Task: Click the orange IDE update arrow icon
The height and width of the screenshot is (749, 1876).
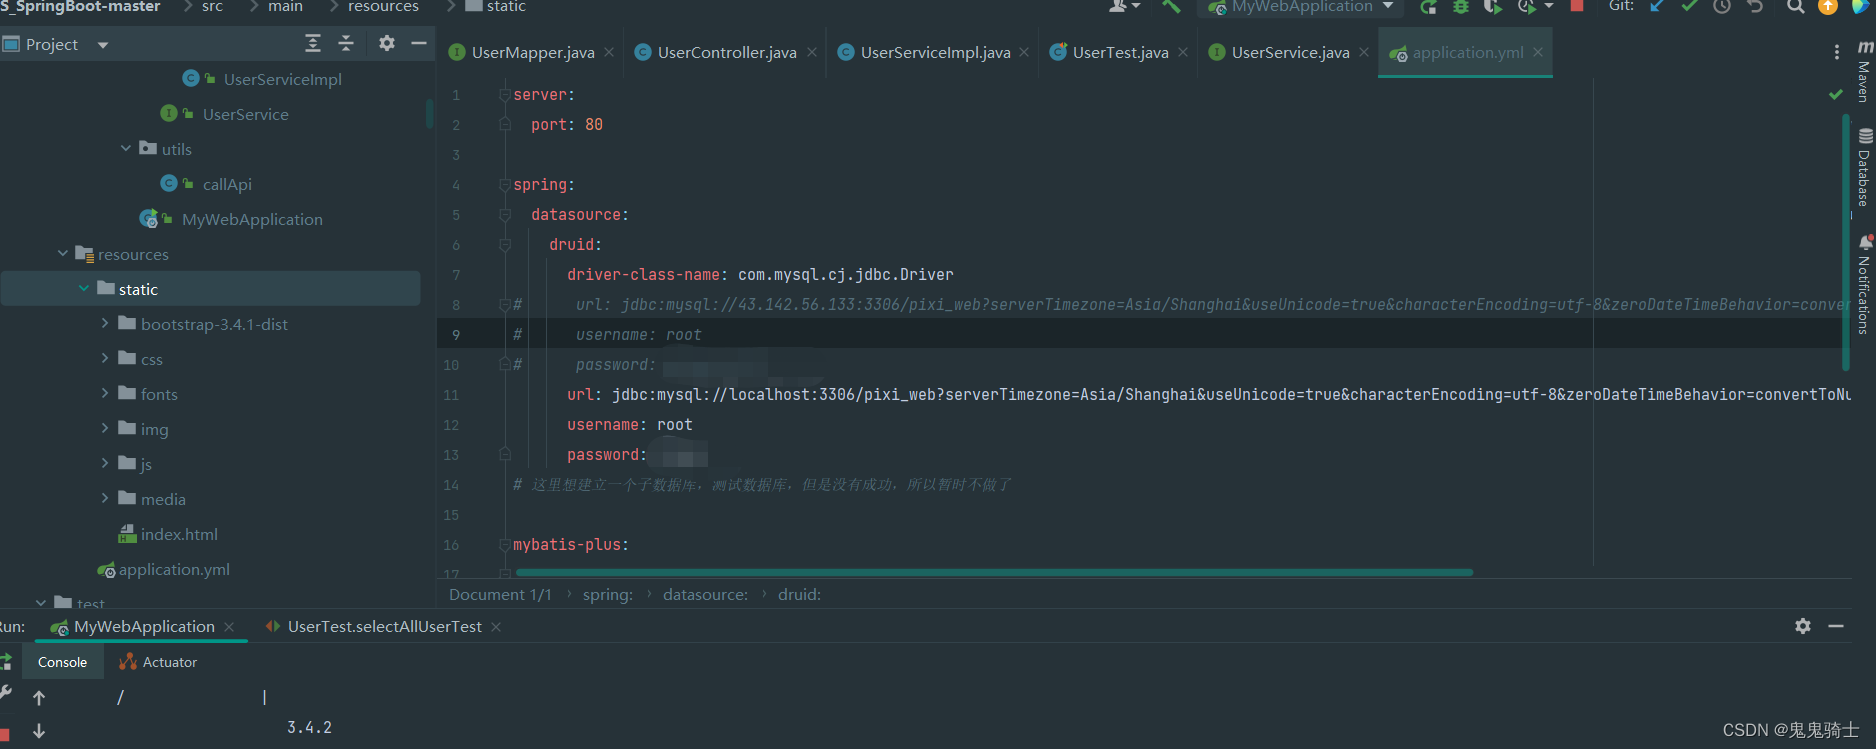Action: click(x=1828, y=6)
